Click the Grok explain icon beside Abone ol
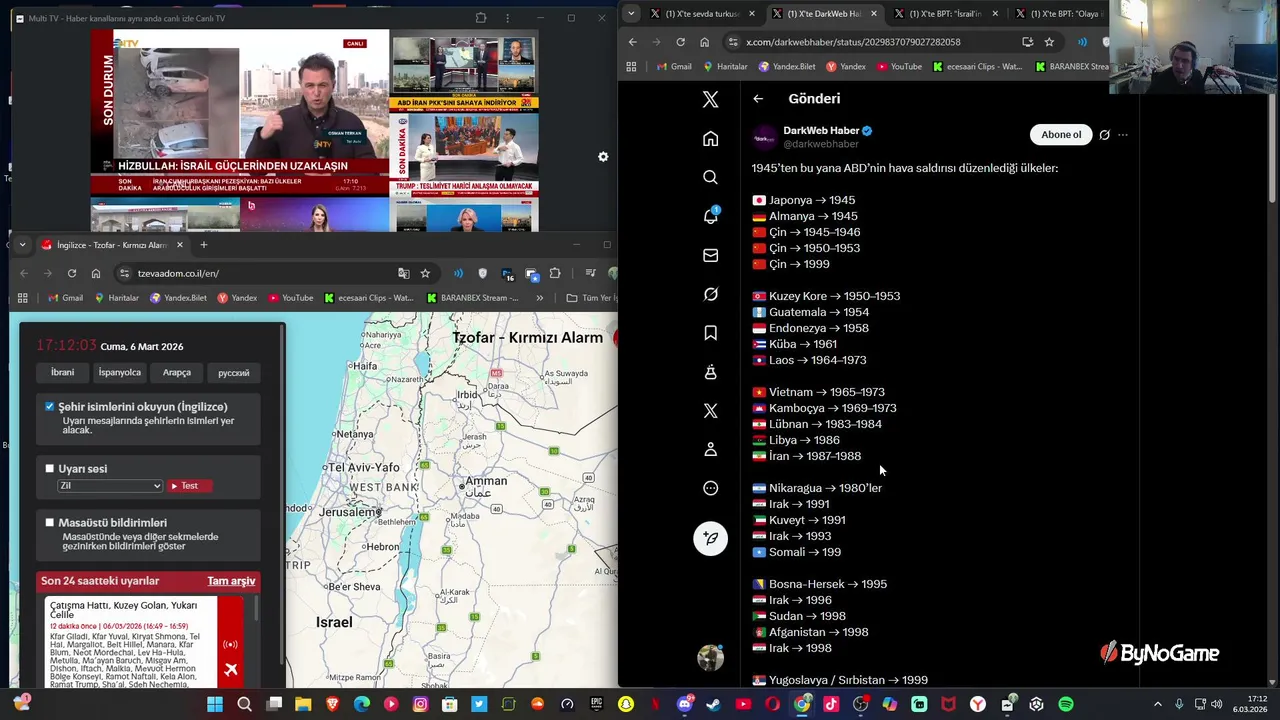This screenshot has height=720, width=1280. coord(1104,135)
